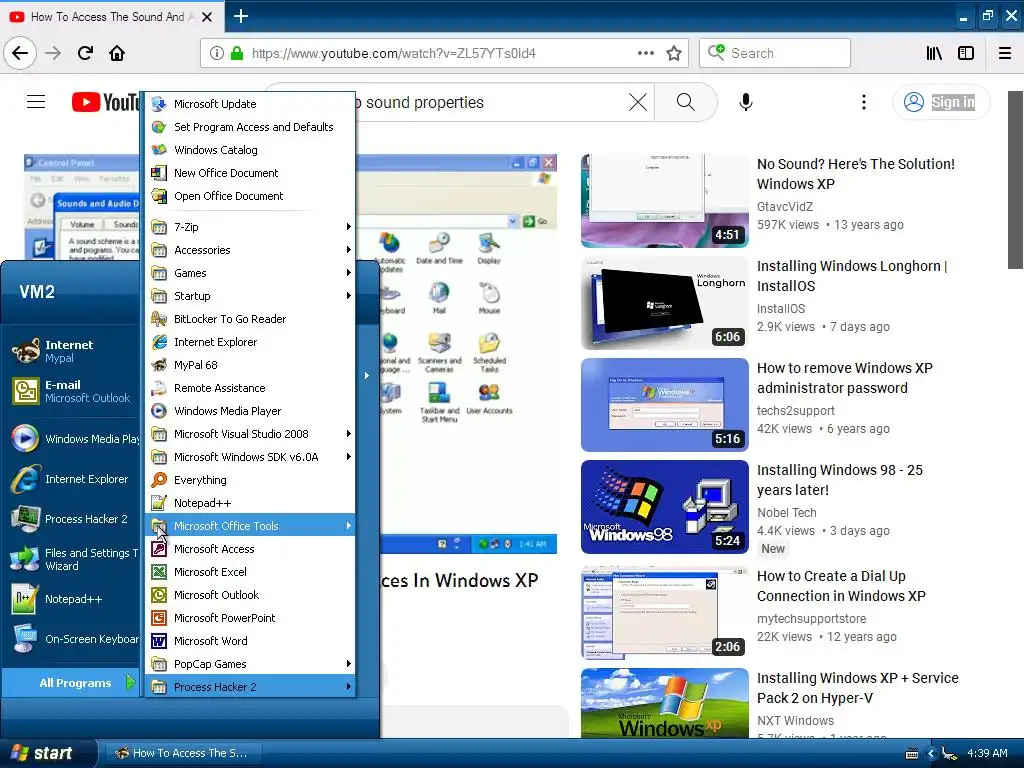The image size is (1024, 768).
Task: Click the YouTube search magnifier button
Action: pos(685,102)
